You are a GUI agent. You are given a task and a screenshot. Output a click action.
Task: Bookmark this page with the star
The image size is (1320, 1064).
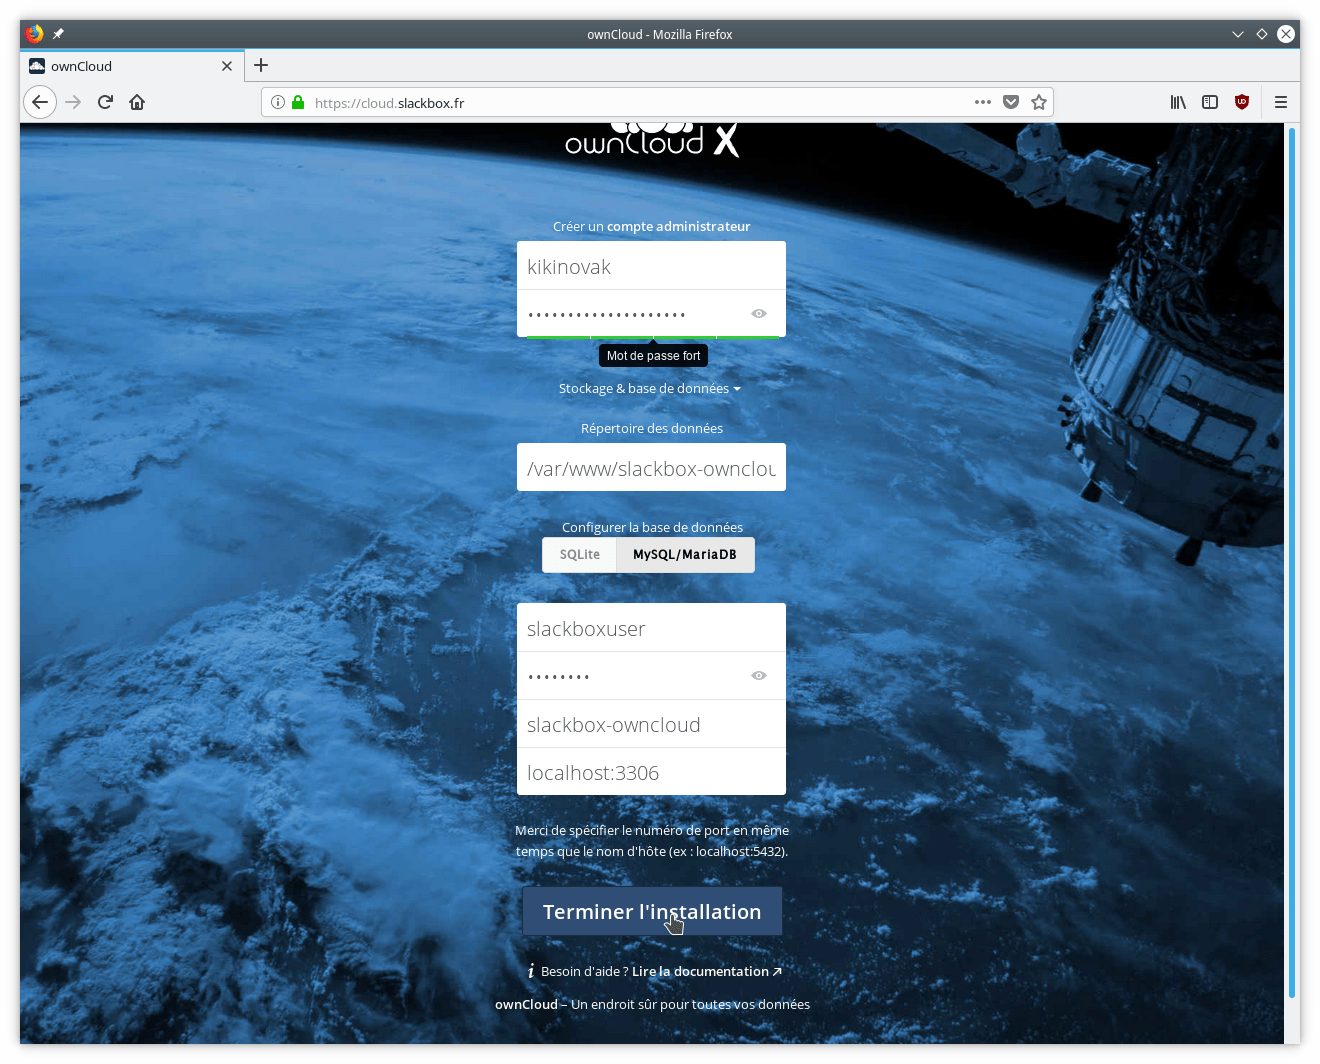point(1039,102)
